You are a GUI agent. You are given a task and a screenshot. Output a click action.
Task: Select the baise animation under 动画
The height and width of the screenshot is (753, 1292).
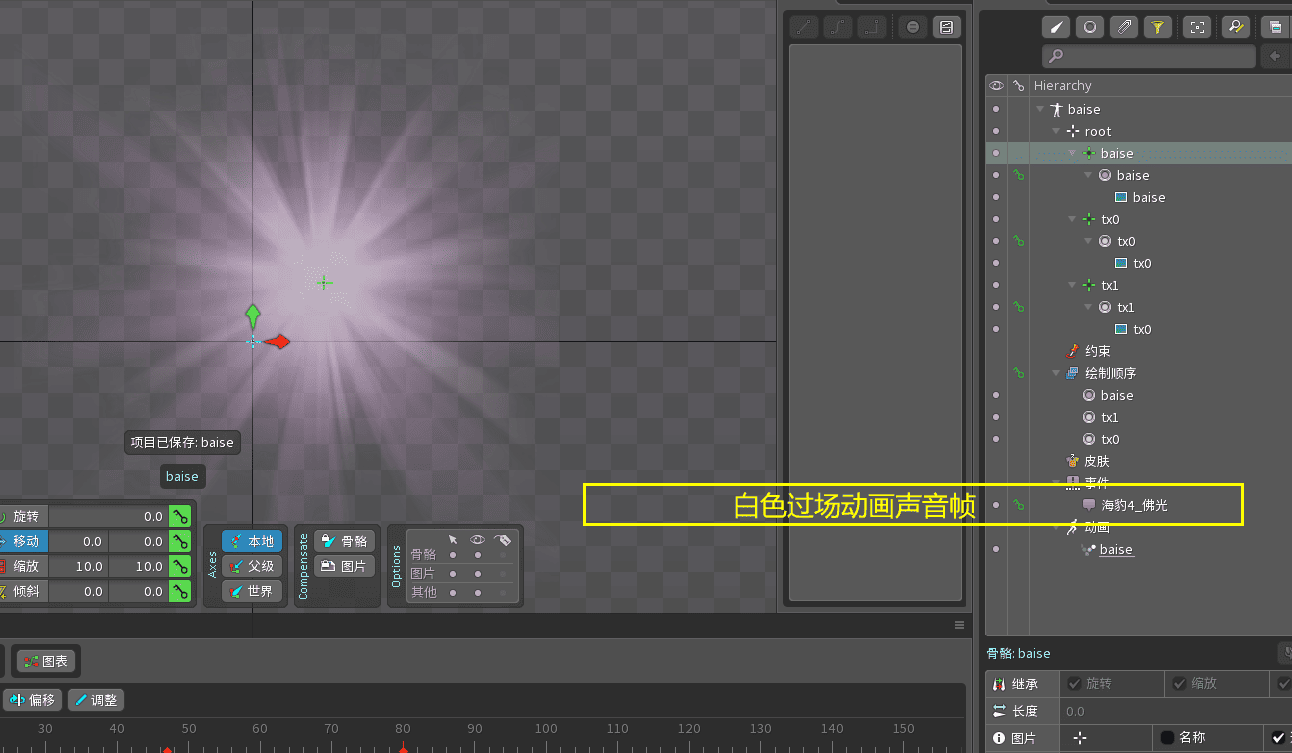[1116, 550]
